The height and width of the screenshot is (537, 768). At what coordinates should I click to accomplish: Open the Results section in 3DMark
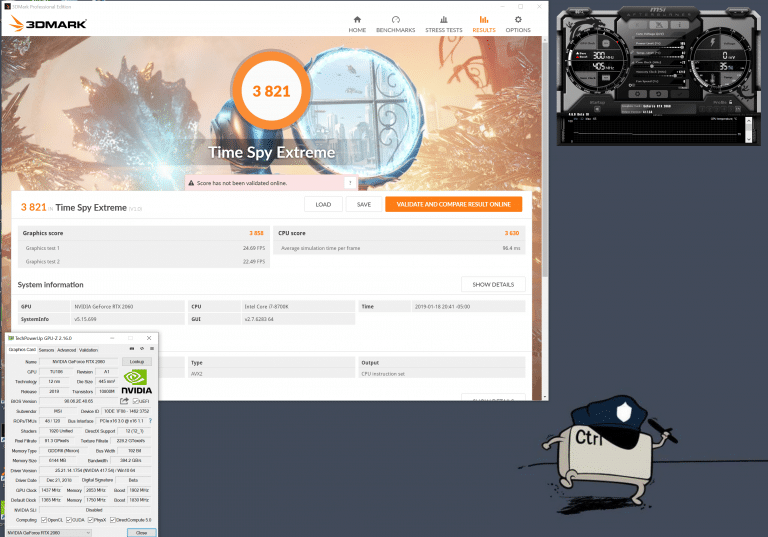click(484, 24)
